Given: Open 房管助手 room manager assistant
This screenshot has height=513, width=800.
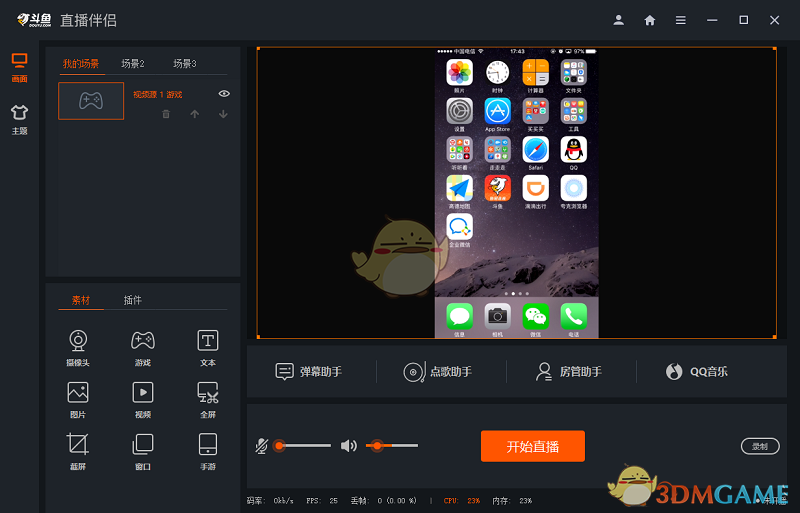Looking at the screenshot, I should pyautogui.click(x=568, y=372).
